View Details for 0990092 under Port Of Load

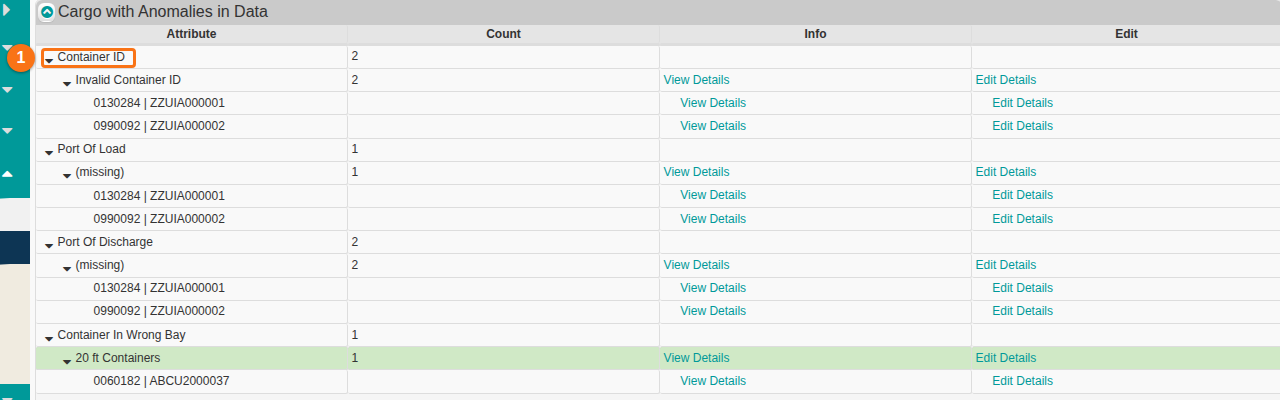pos(713,219)
